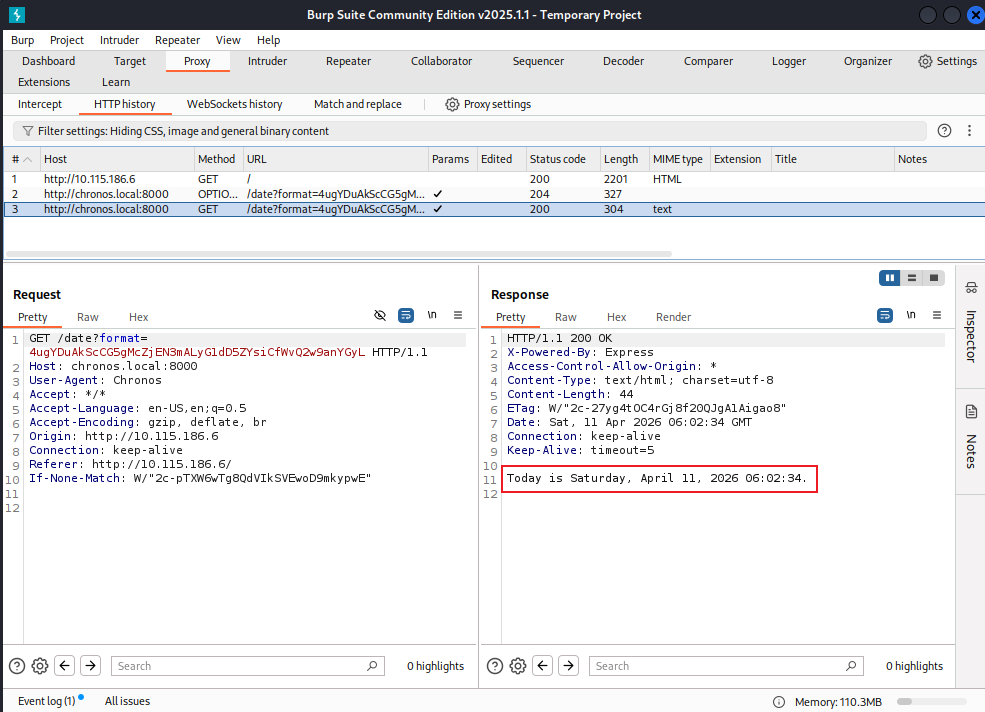Click the memory usage progress bar
This screenshot has width=985, height=712.
[932, 701]
